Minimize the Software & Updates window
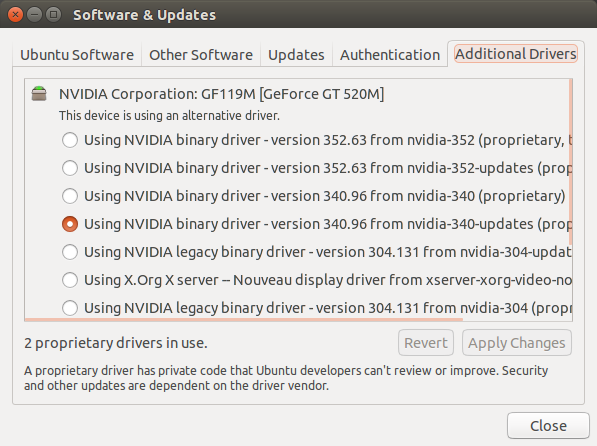The width and height of the screenshot is (597, 446). (x=34, y=15)
